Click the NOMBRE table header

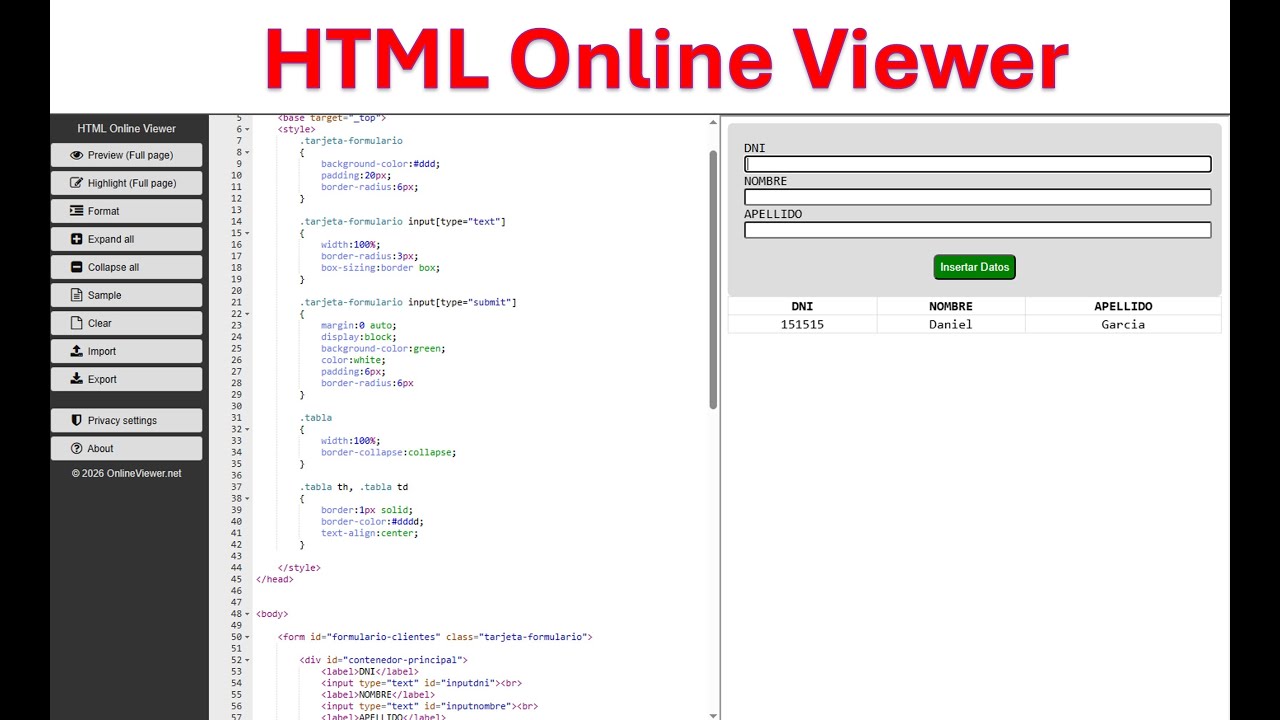coord(951,306)
